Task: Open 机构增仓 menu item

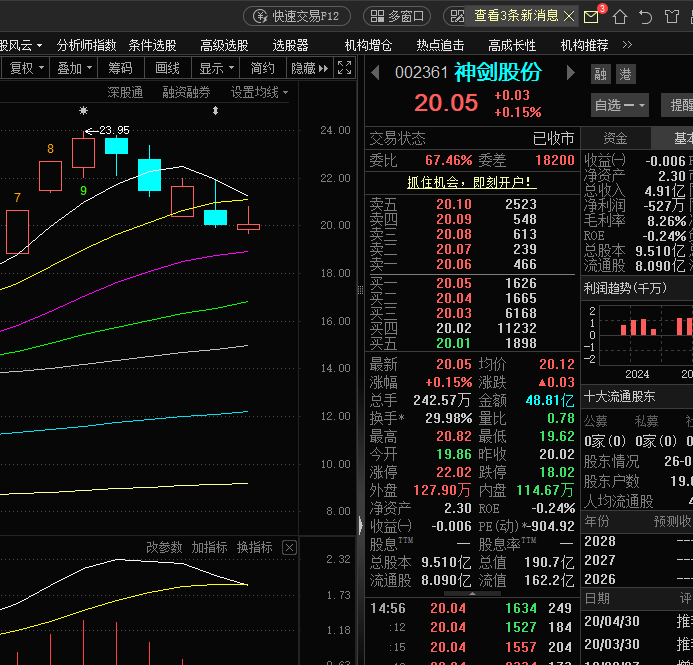Action: [369, 45]
